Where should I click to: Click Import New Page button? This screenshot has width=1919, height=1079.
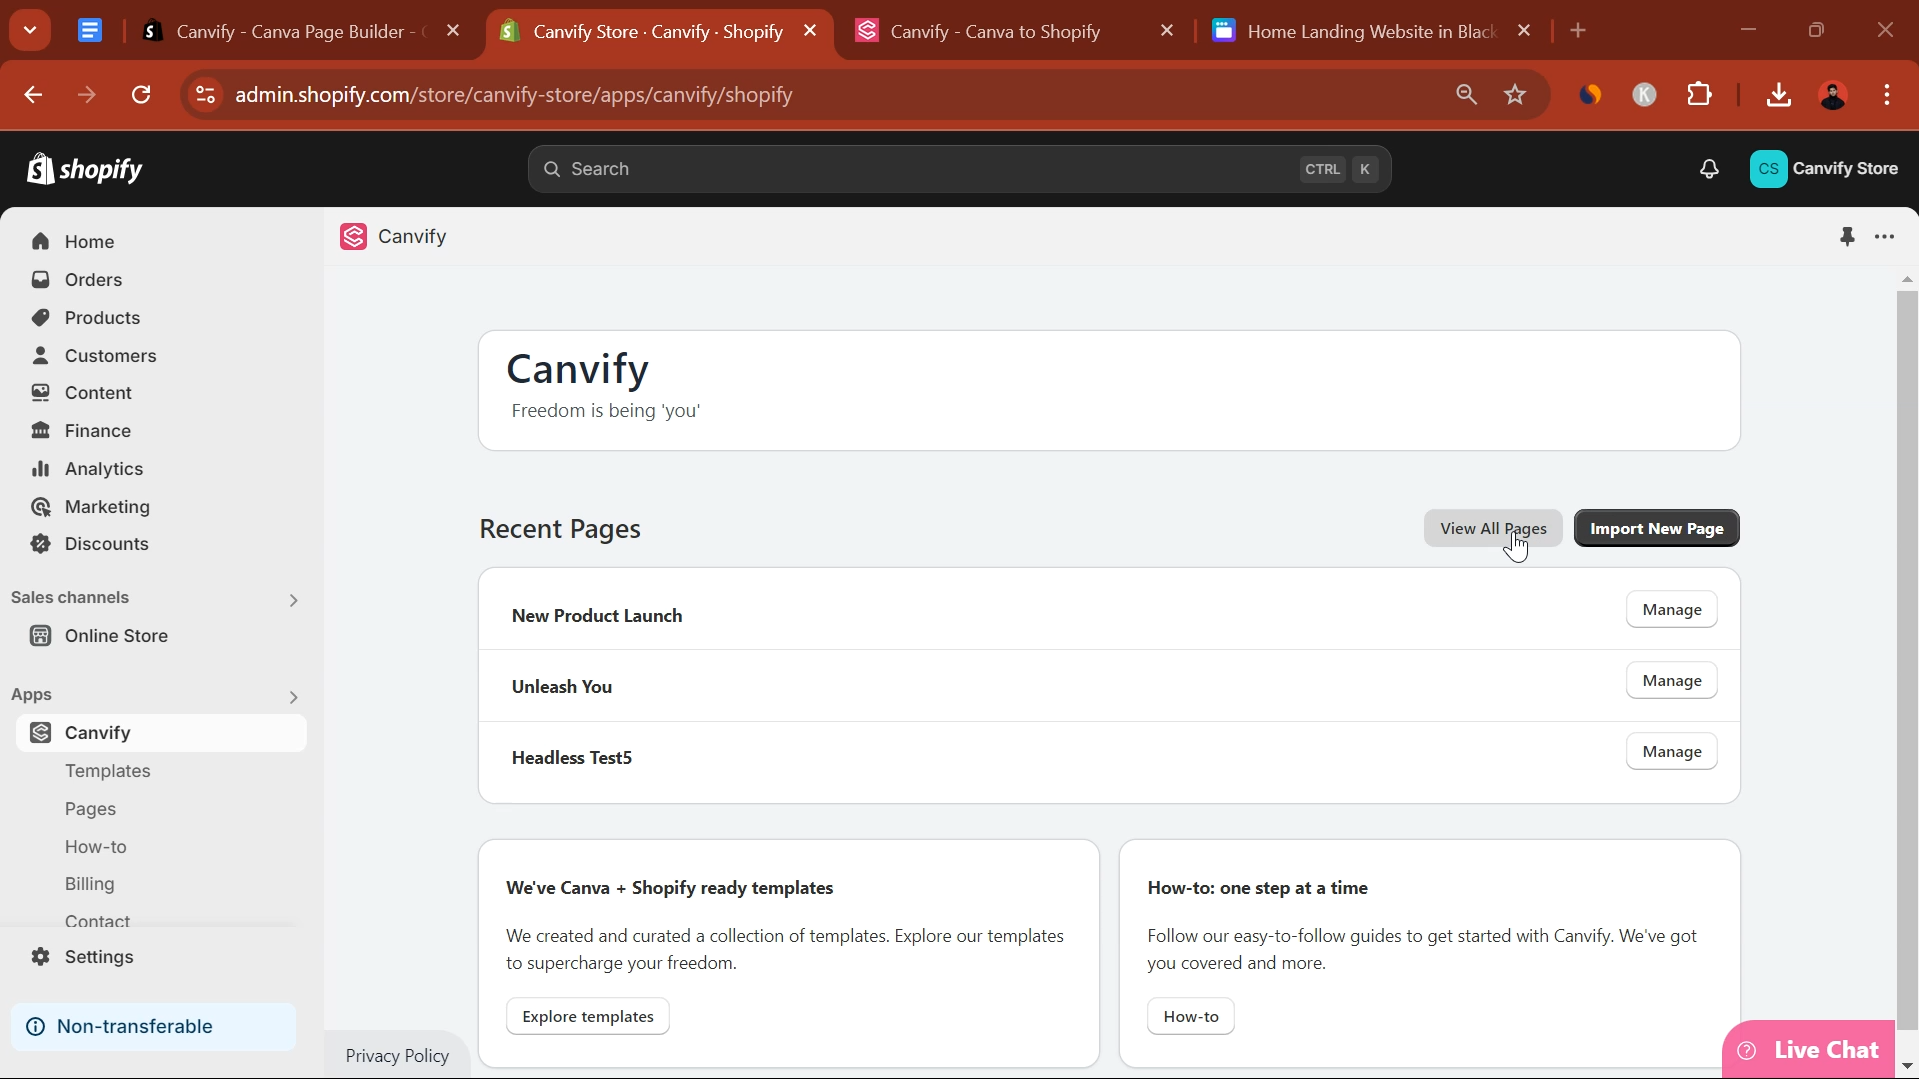point(1657,529)
